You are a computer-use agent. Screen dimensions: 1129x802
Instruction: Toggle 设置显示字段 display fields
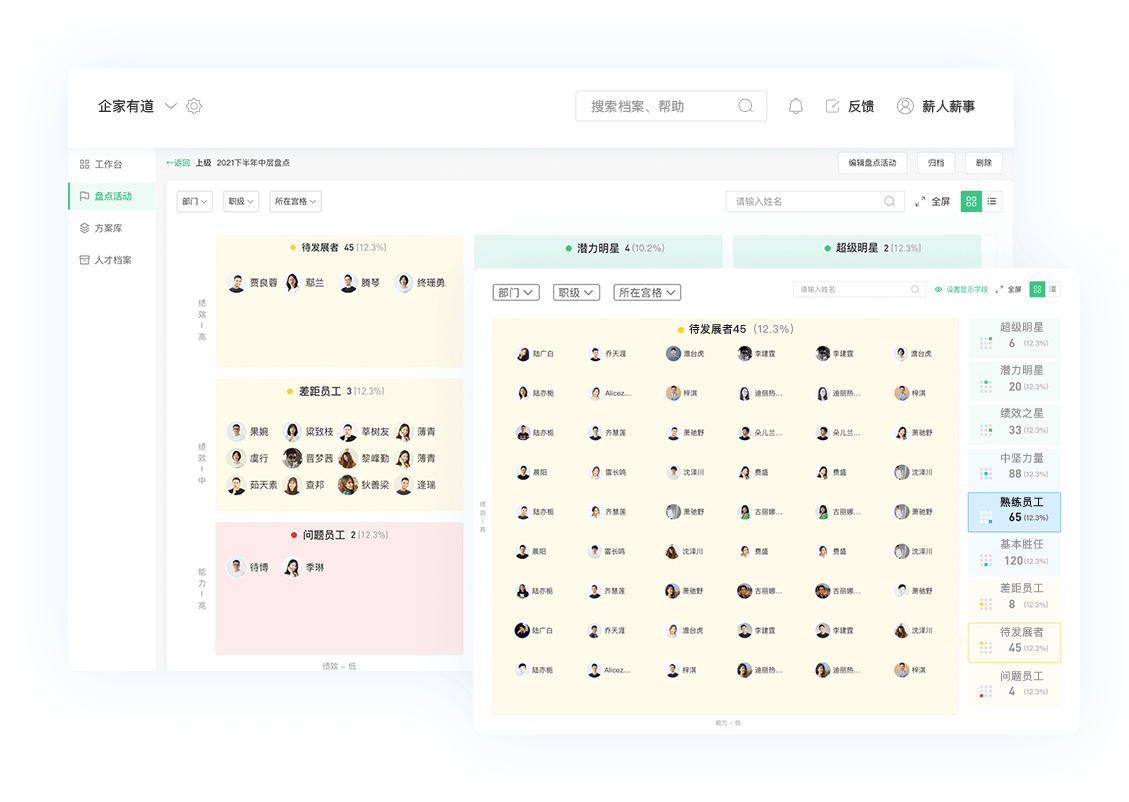[x=962, y=288]
